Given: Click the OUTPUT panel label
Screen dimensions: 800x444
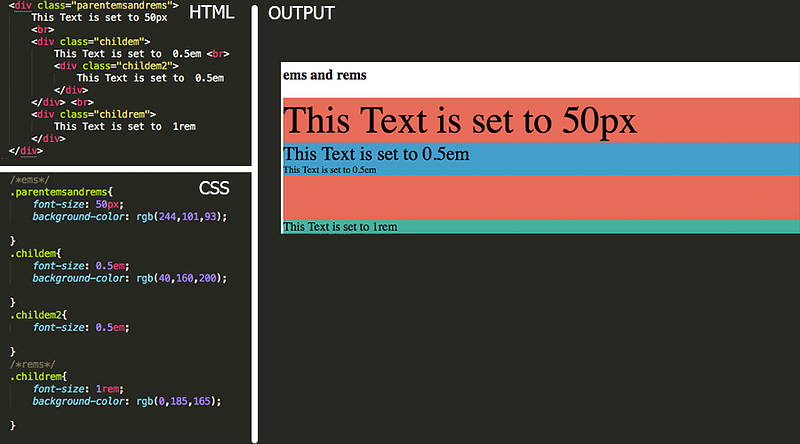Looking at the screenshot, I should pos(302,13).
